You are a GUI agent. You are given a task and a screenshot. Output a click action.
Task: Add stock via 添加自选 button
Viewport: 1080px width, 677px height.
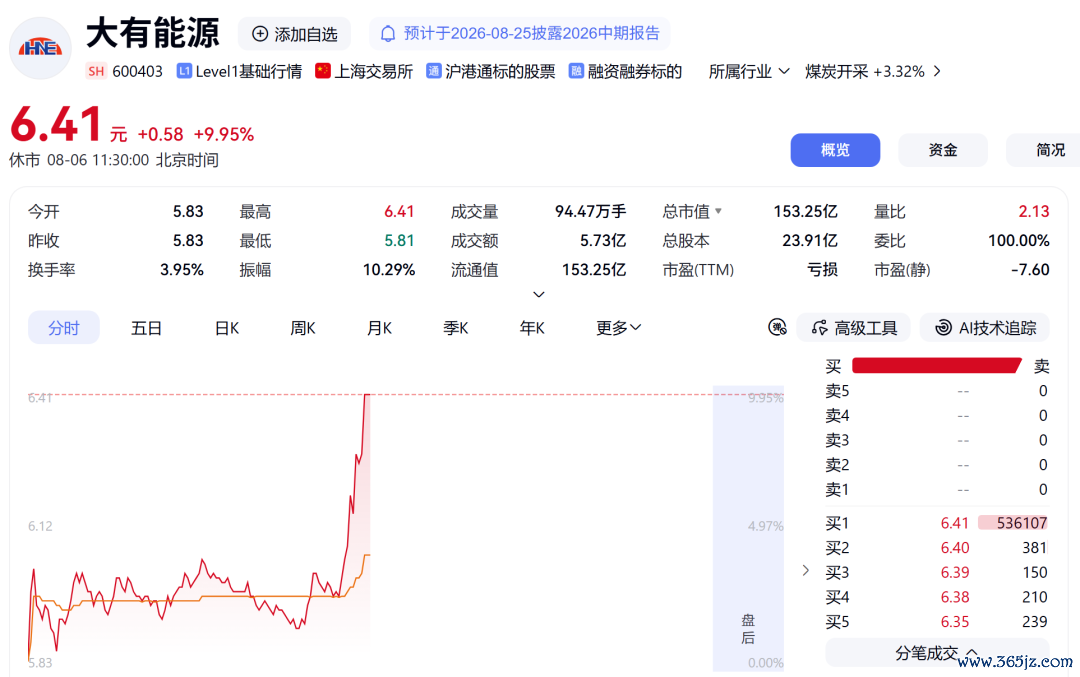pos(294,34)
